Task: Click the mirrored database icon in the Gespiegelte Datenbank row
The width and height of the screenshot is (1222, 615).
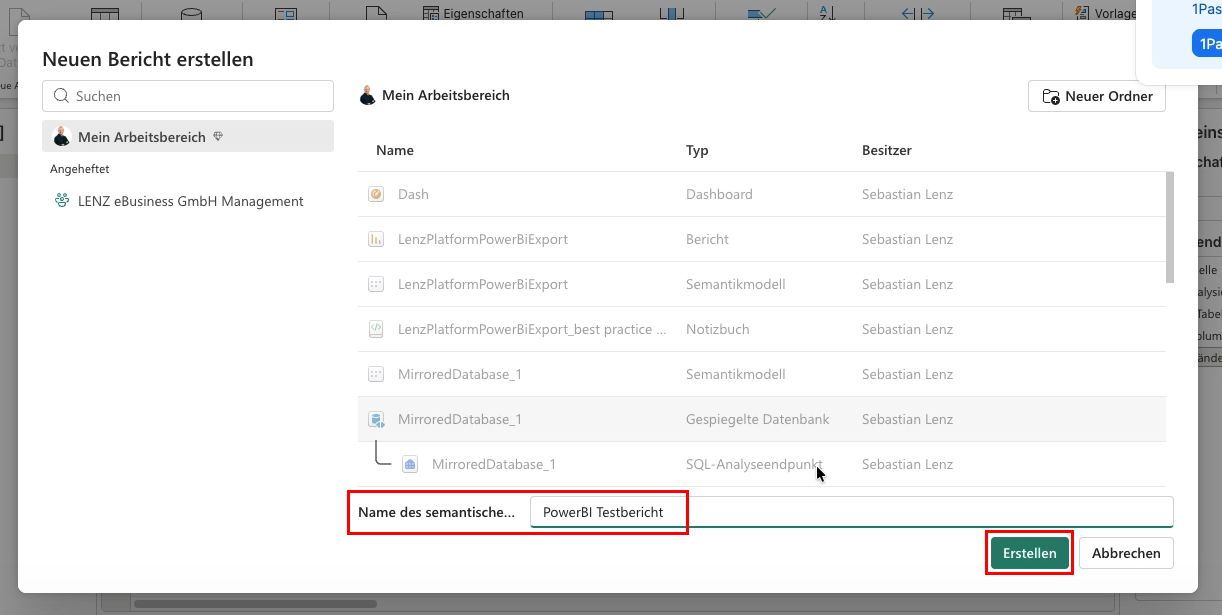Action: pos(376,419)
